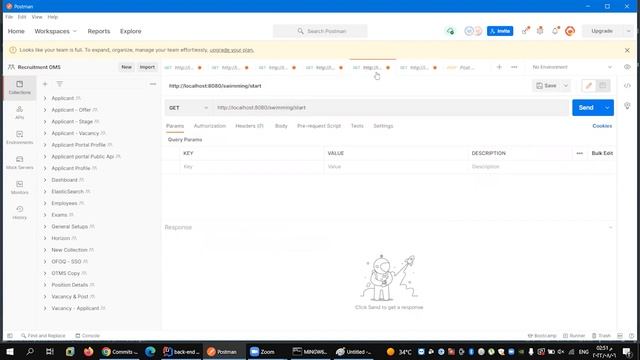This screenshot has height=360, width=640.
Task: Open the Mock Servers sidebar panel
Action: click(x=20, y=162)
